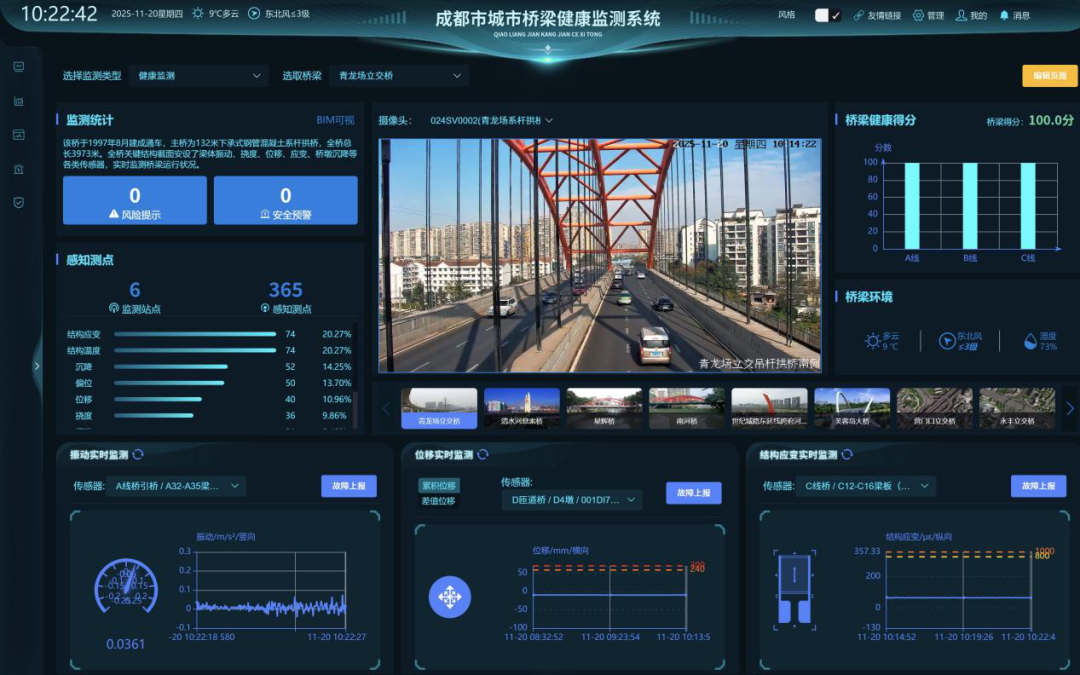Open the 选取桥梁 dropdown showing 青龙场立交桥

point(399,76)
